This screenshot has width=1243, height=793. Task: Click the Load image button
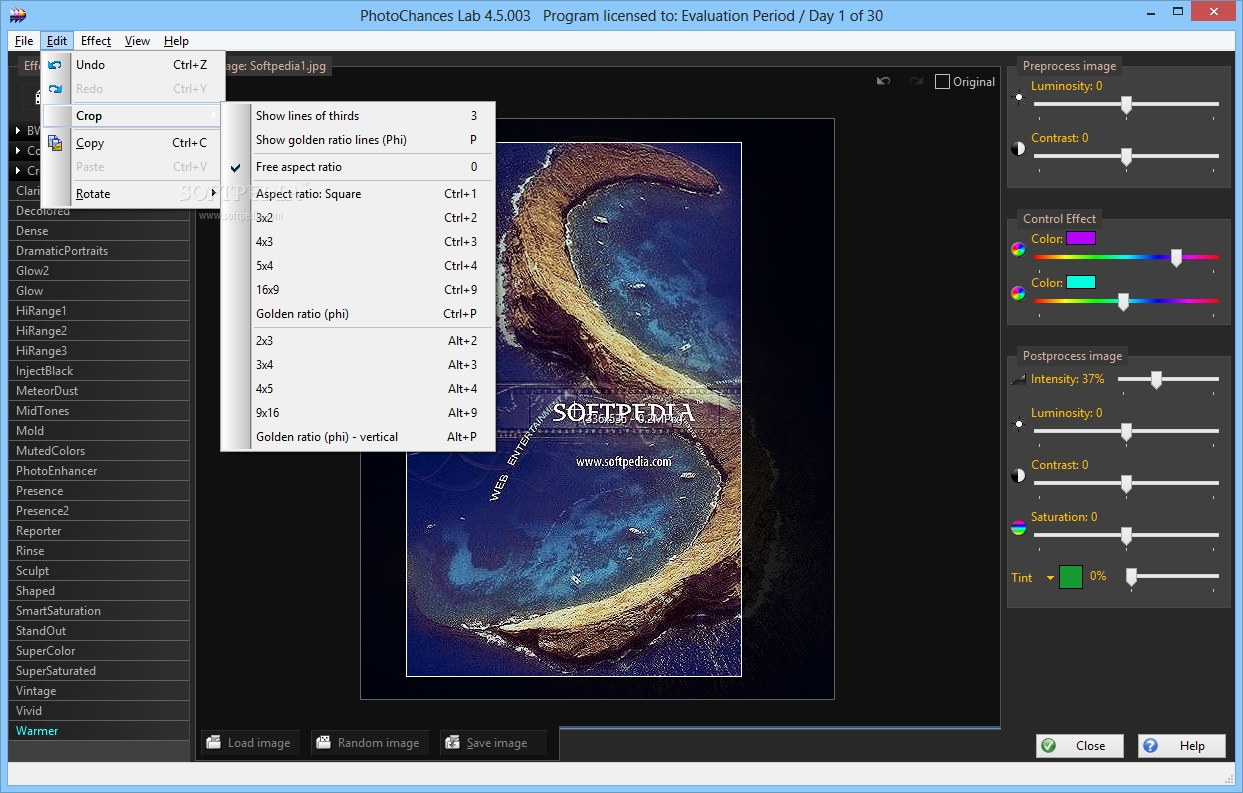(x=249, y=743)
